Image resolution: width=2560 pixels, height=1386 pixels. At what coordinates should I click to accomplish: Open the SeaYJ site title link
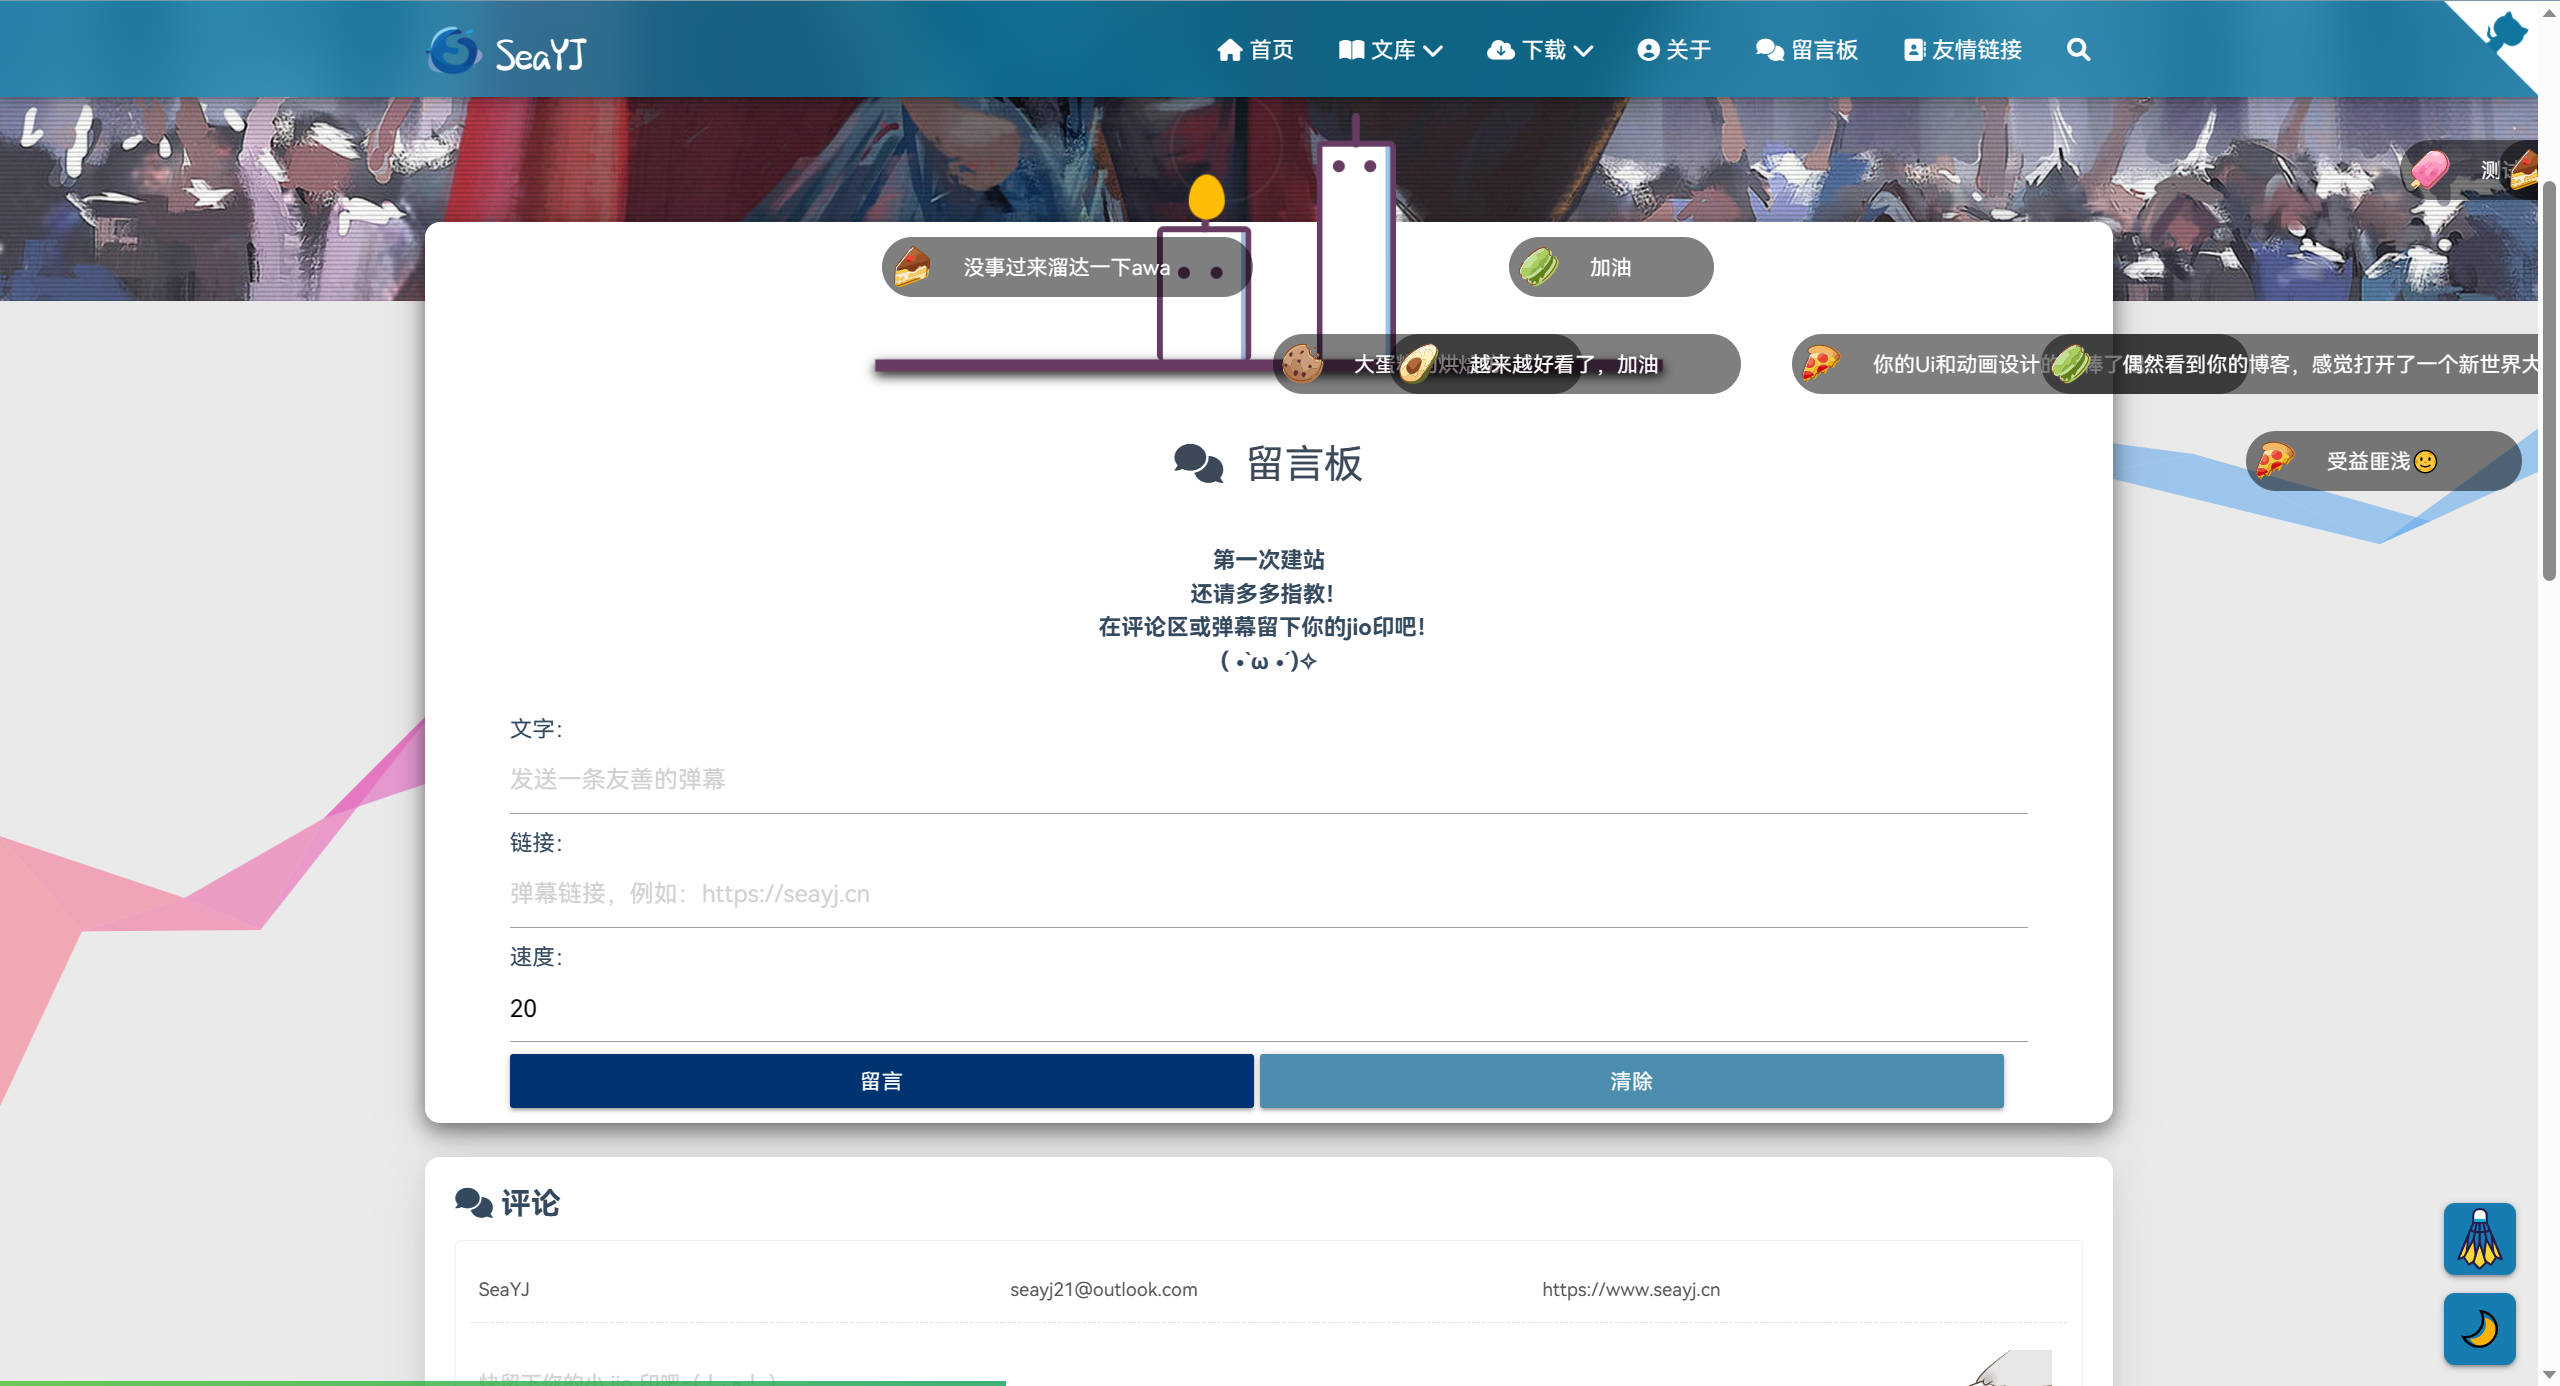point(541,53)
